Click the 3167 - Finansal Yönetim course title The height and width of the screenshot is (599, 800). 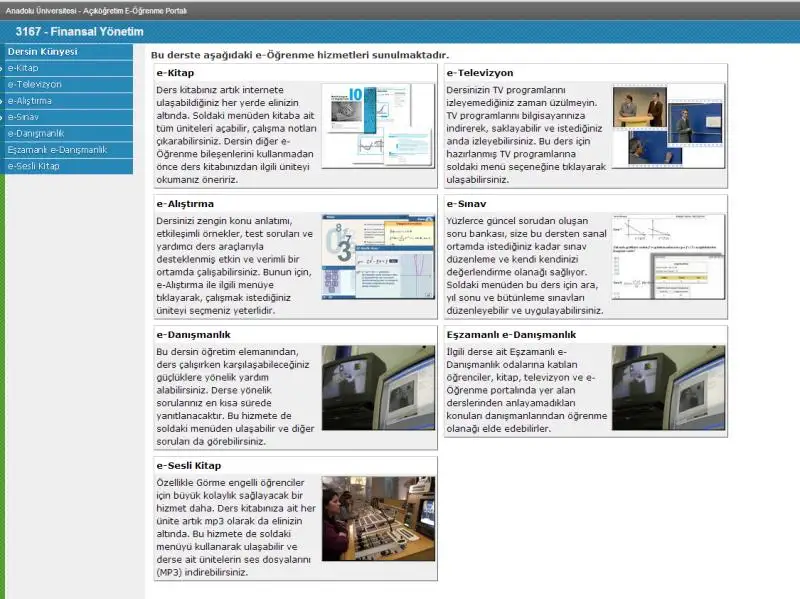coord(80,32)
